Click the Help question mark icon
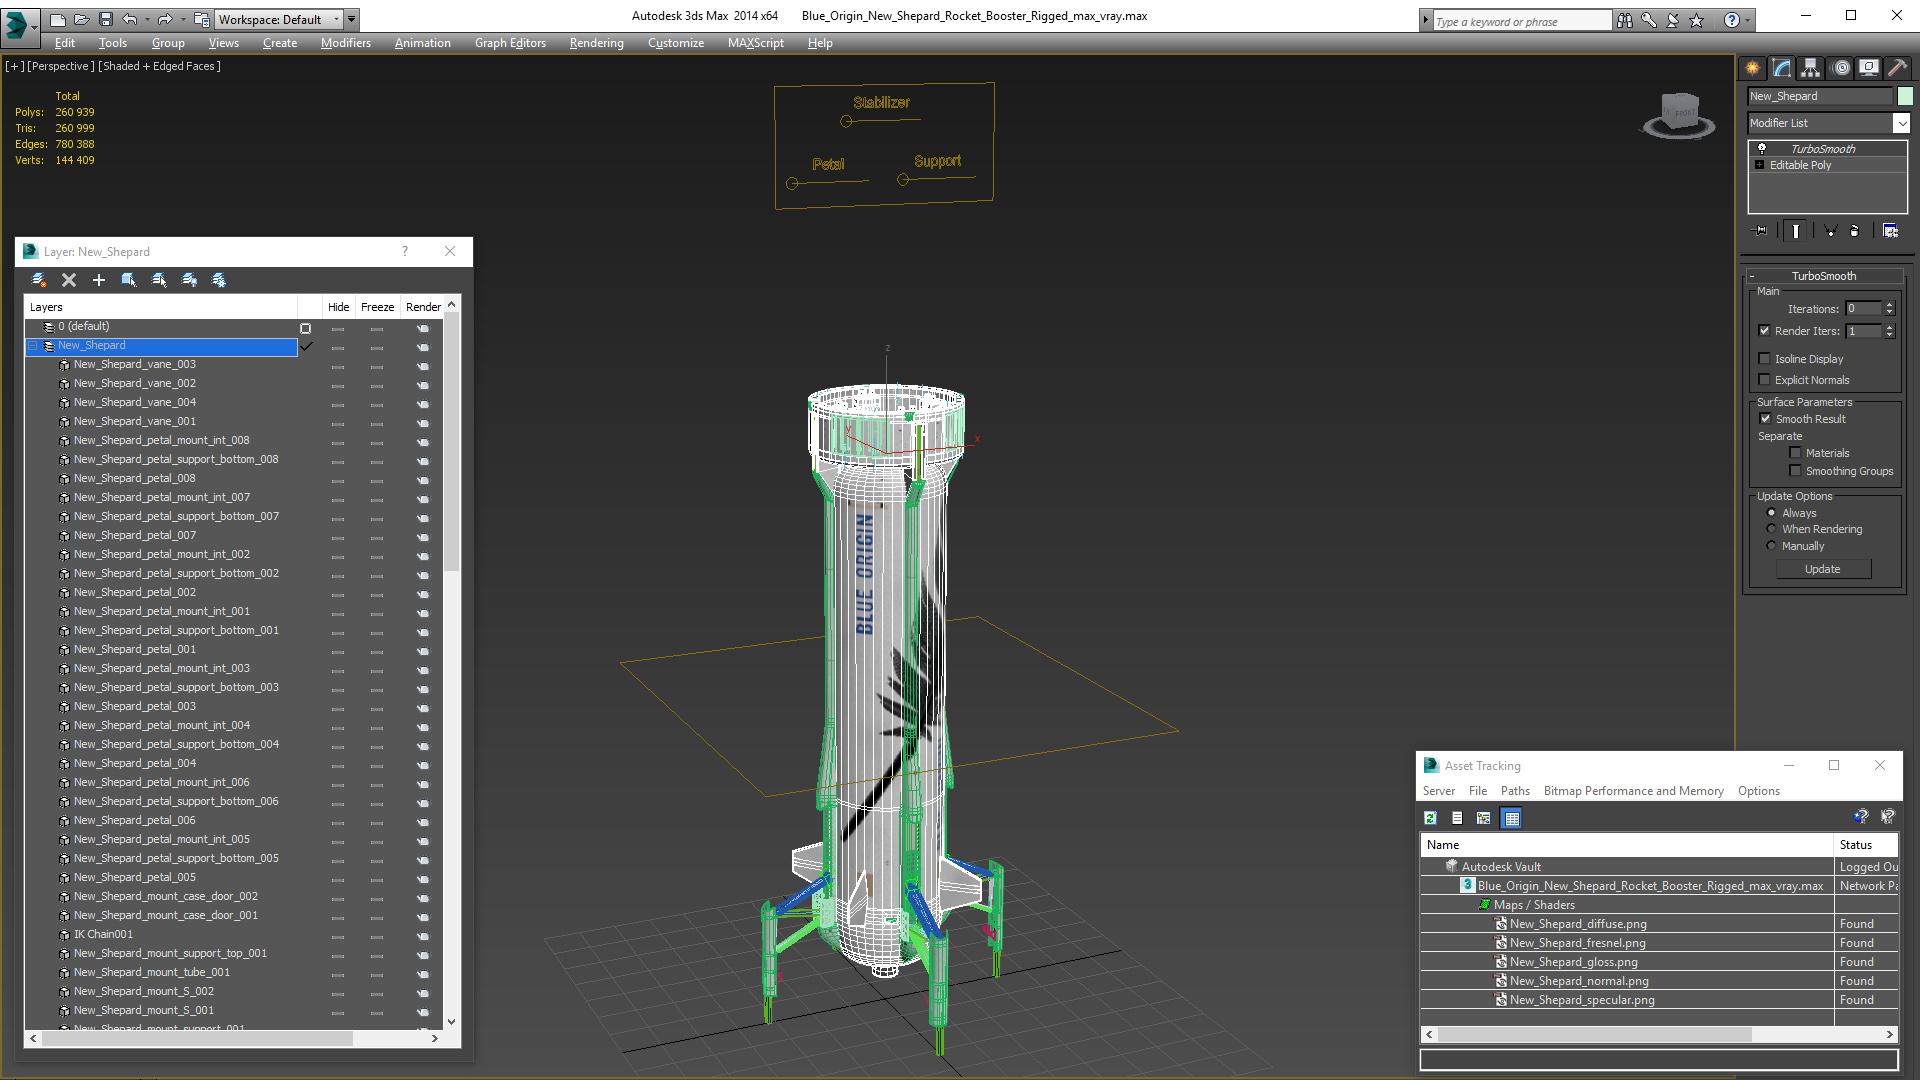1920x1080 pixels. coord(1732,20)
